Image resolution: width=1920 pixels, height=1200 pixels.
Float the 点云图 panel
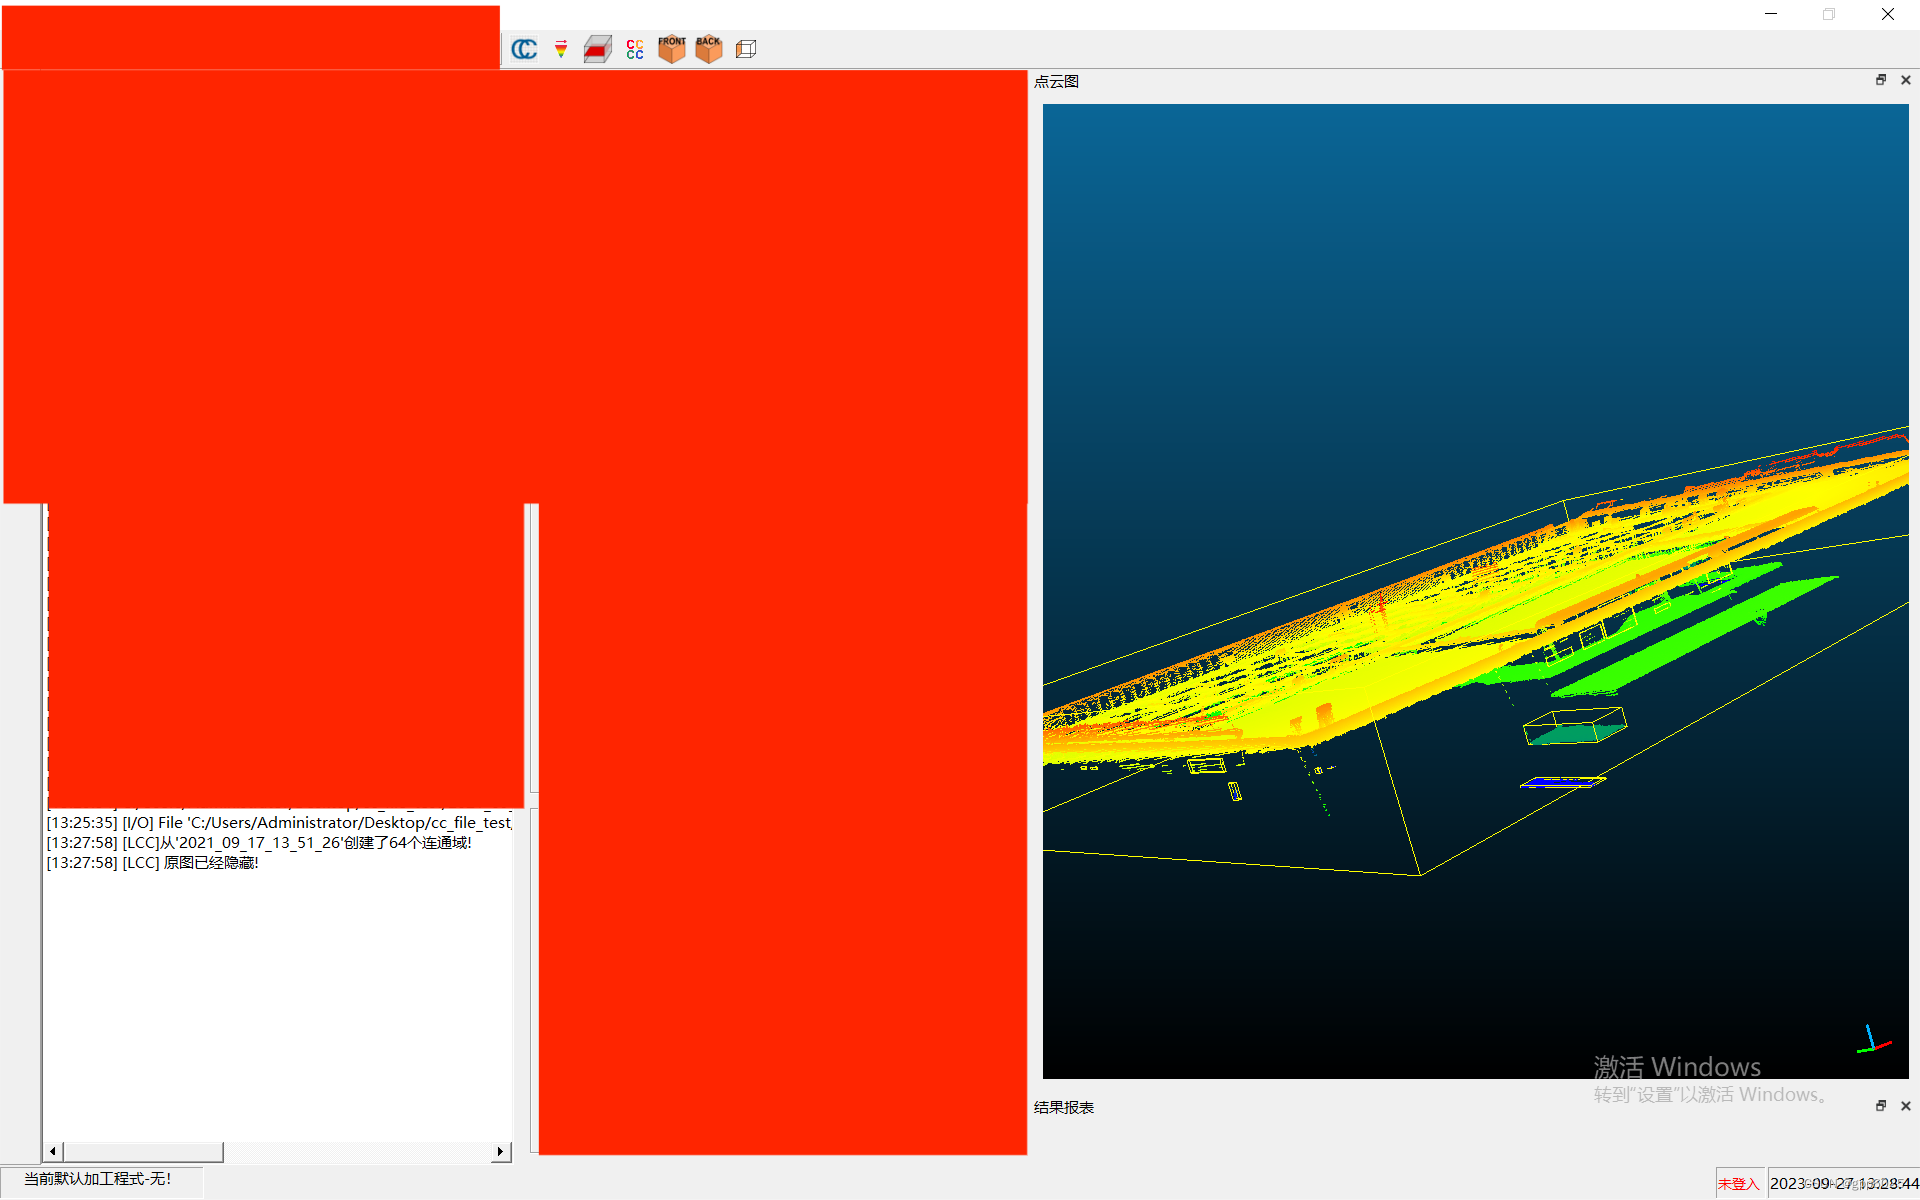[1880, 80]
